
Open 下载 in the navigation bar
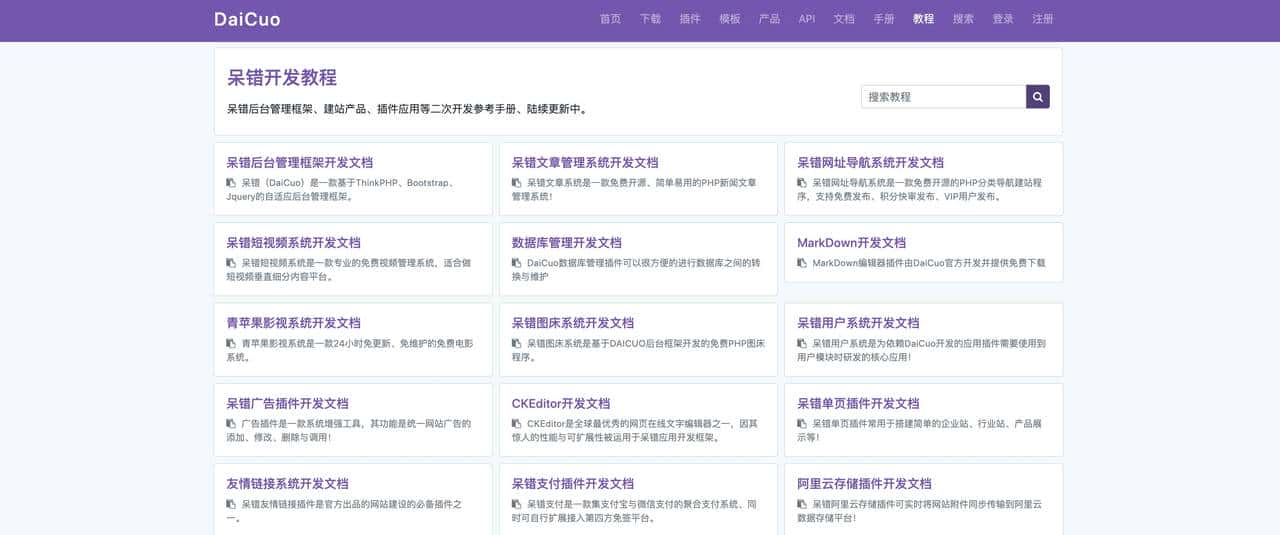[x=650, y=19]
